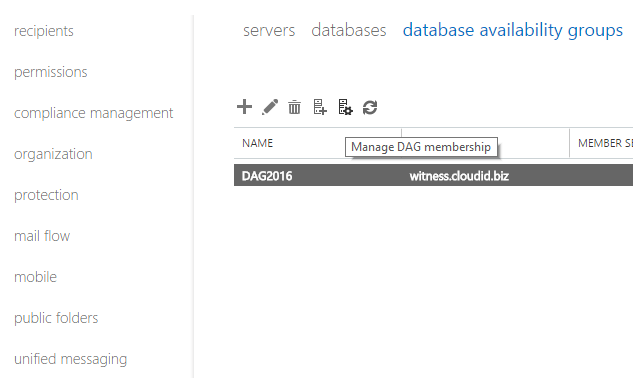Go to permissions section

(50, 72)
